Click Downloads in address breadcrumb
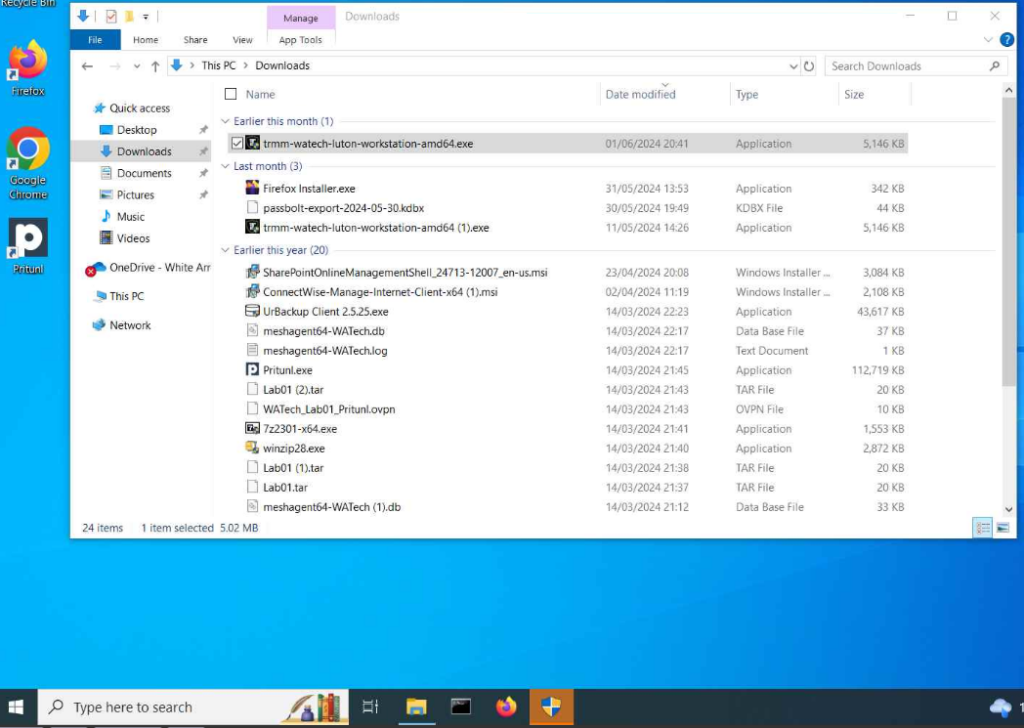The height and width of the screenshot is (728, 1024). (x=282, y=65)
